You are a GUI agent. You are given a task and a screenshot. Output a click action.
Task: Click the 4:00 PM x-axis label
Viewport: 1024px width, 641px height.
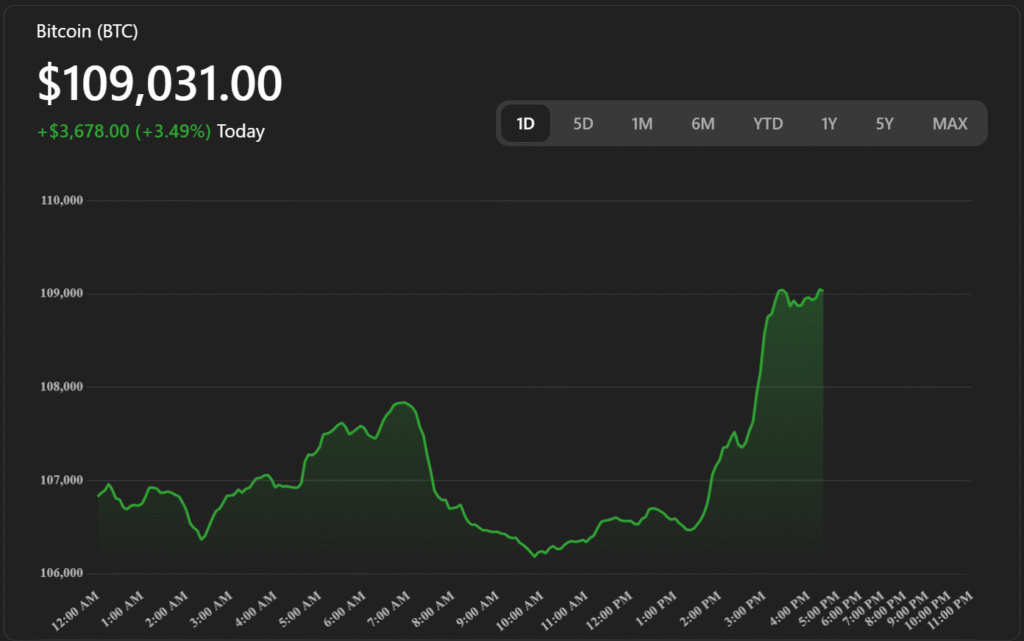click(x=790, y=609)
